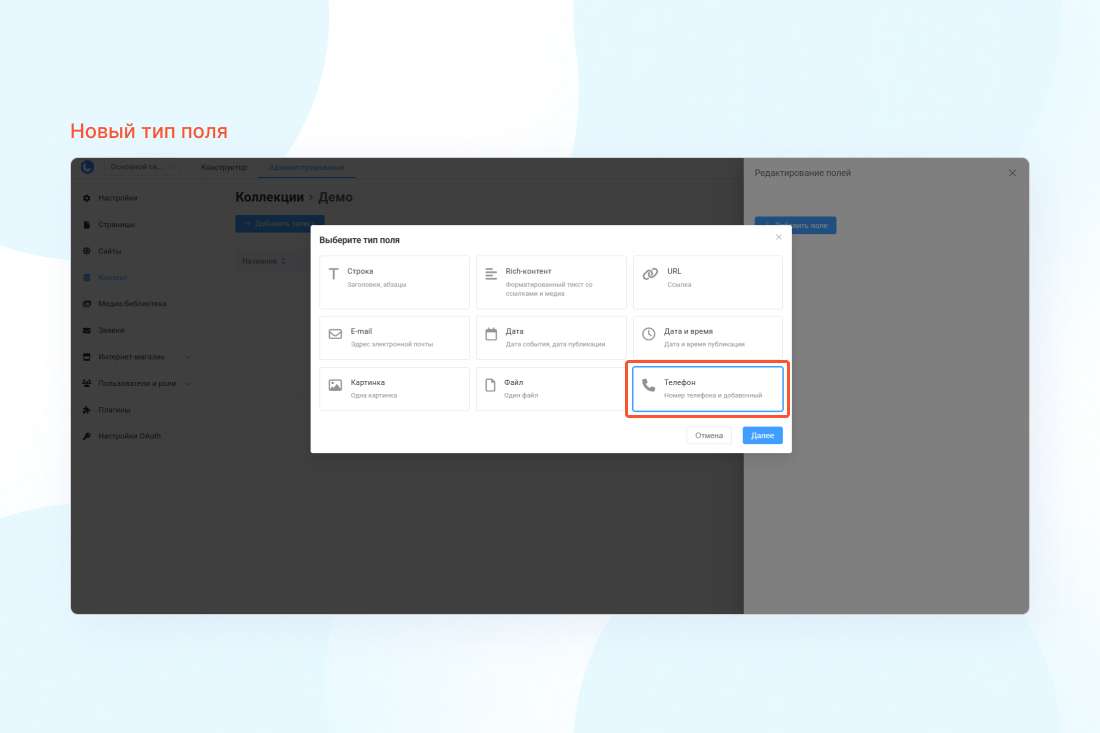Pick the Картинка image icon
This screenshot has height=733, width=1100.
pos(335,385)
